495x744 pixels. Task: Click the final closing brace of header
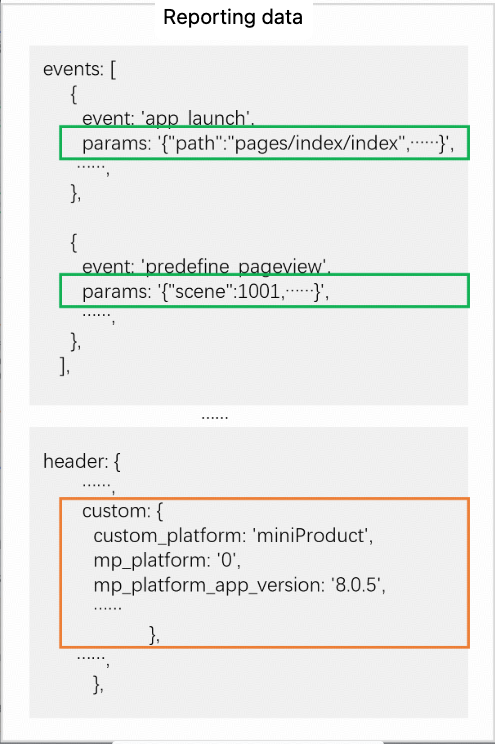[x=98, y=684]
